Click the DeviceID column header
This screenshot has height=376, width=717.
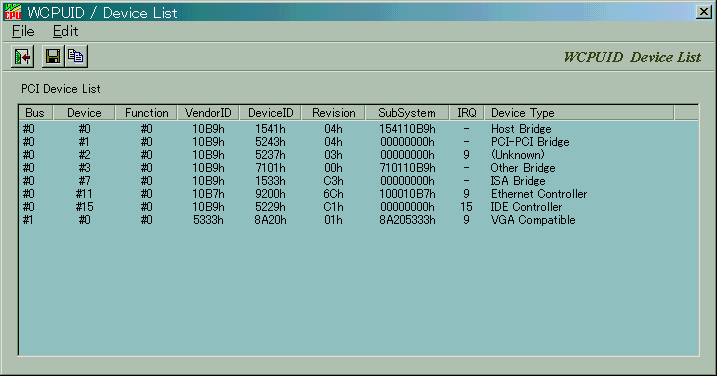(x=270, y=113)
